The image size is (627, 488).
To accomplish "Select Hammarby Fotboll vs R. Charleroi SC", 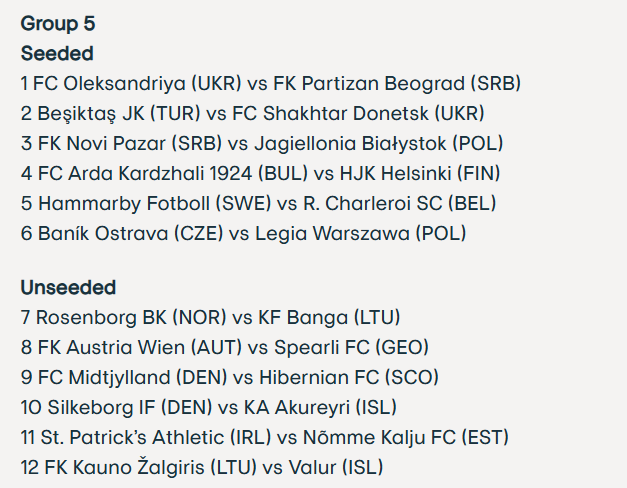I will [258, 204].
